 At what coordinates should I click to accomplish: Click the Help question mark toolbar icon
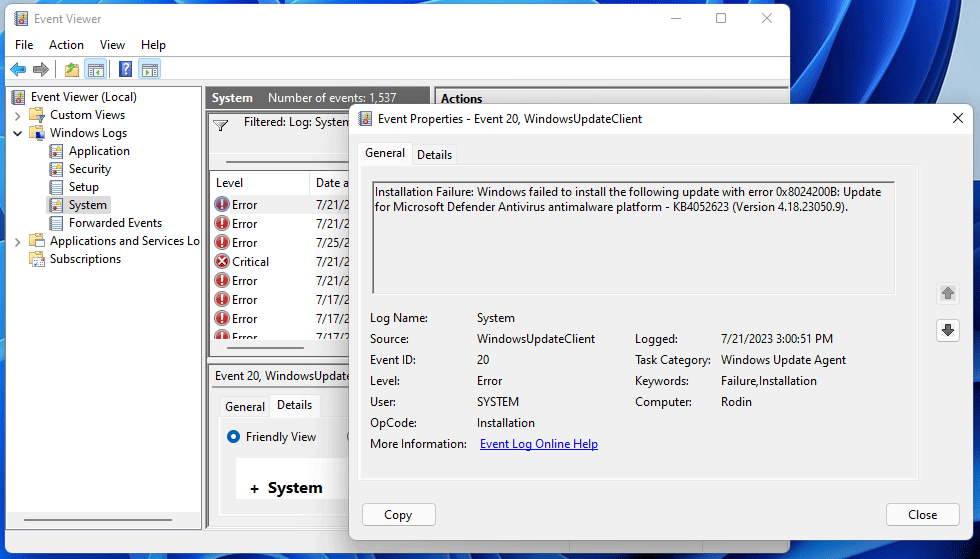(126, 69)
